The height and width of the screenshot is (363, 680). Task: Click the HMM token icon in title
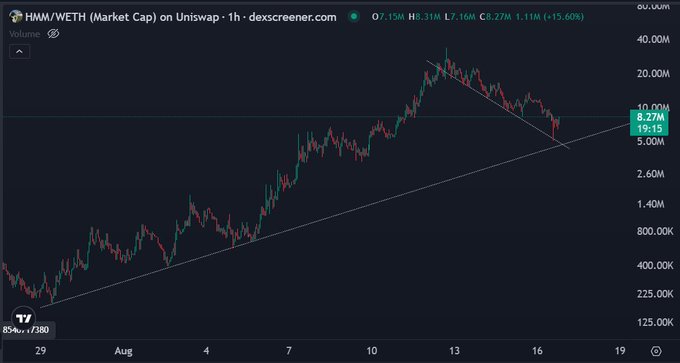[16, 17]
